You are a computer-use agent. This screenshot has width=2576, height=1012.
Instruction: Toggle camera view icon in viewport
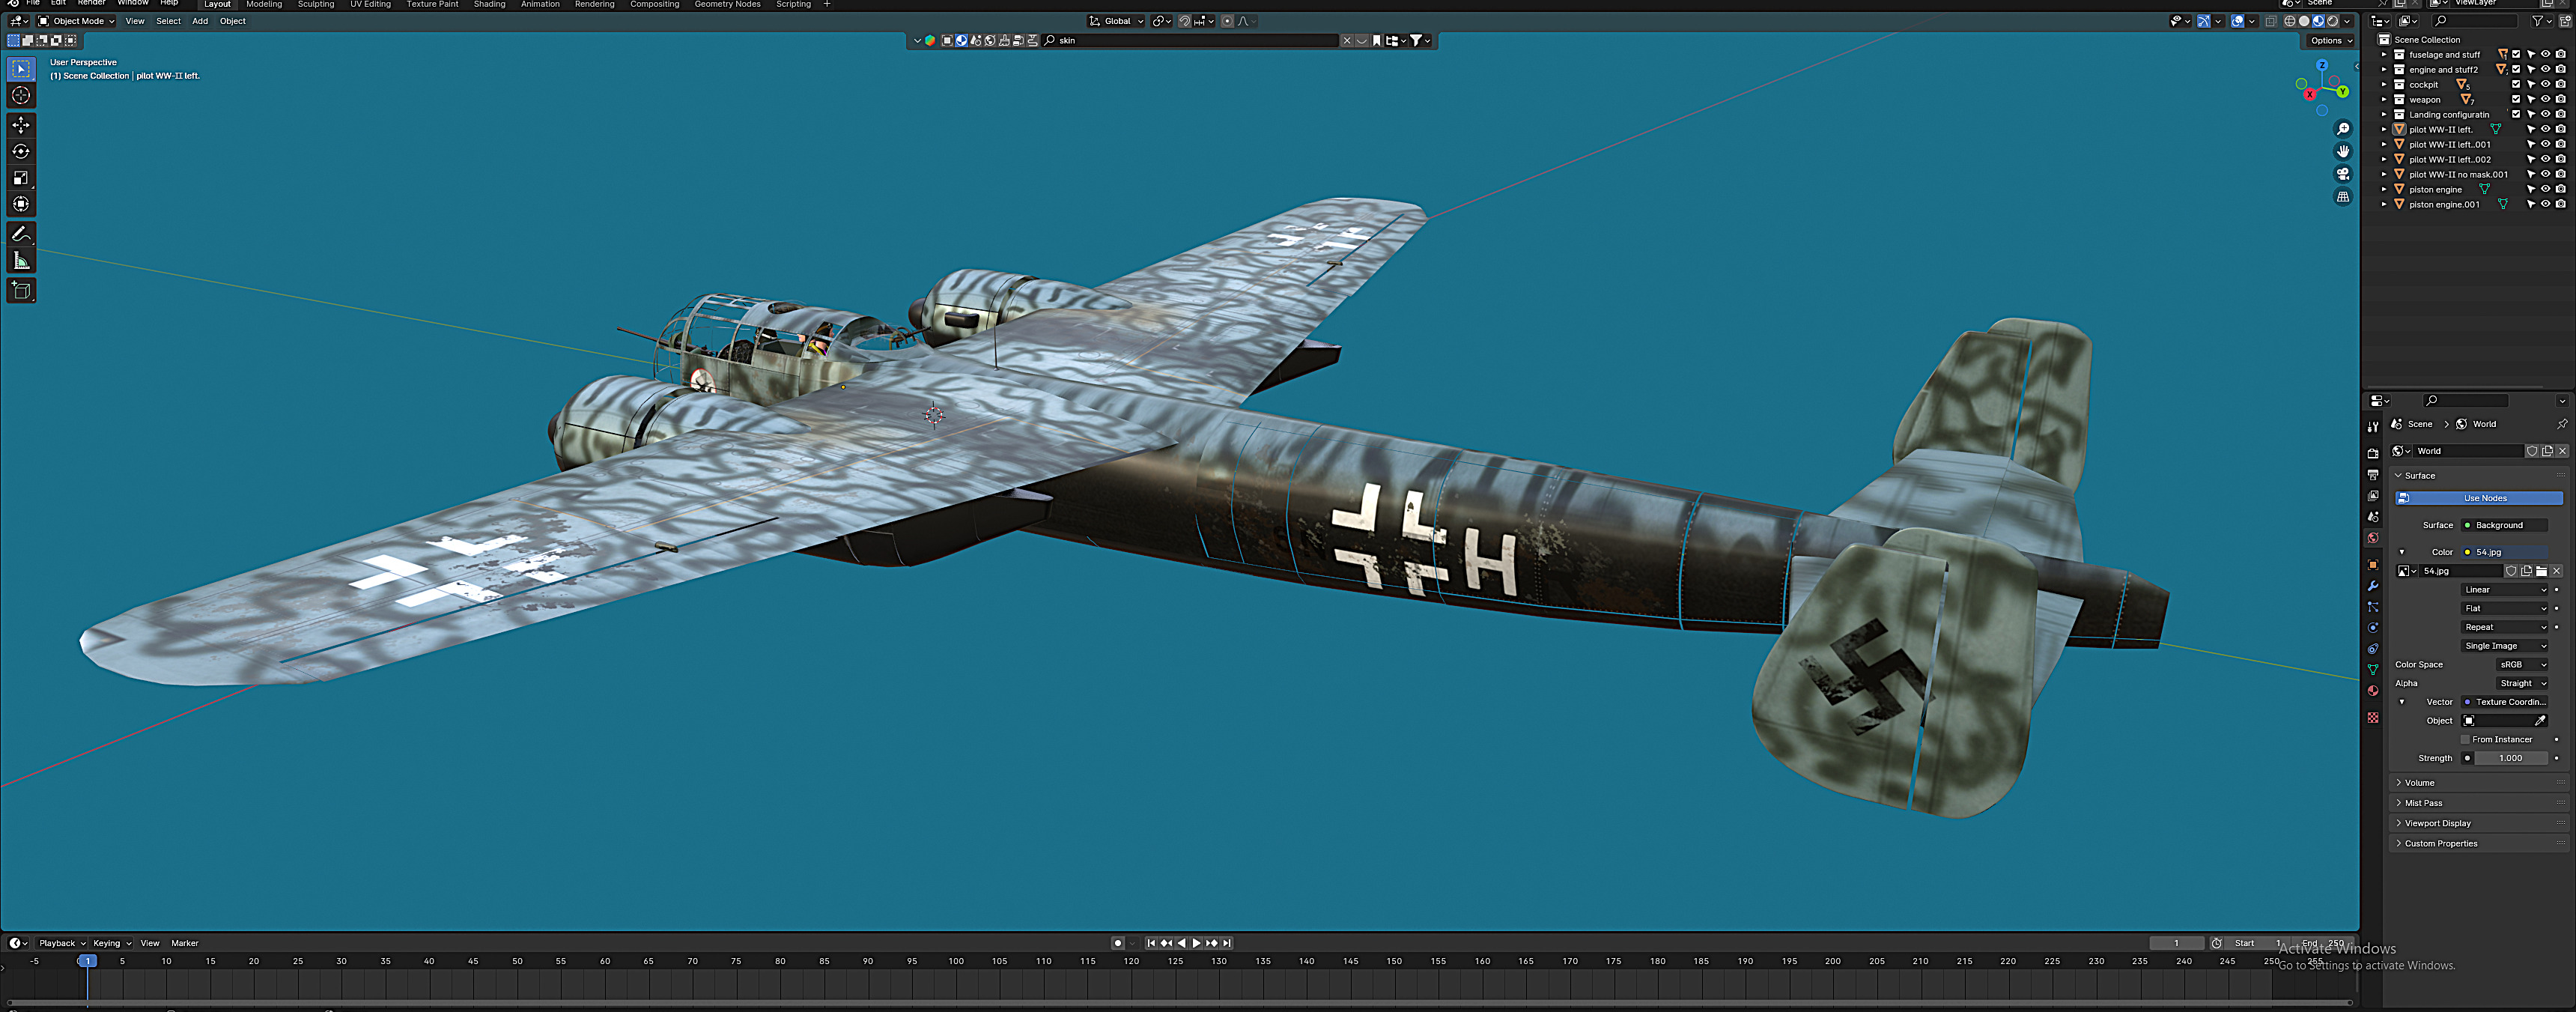(2342, 174)
